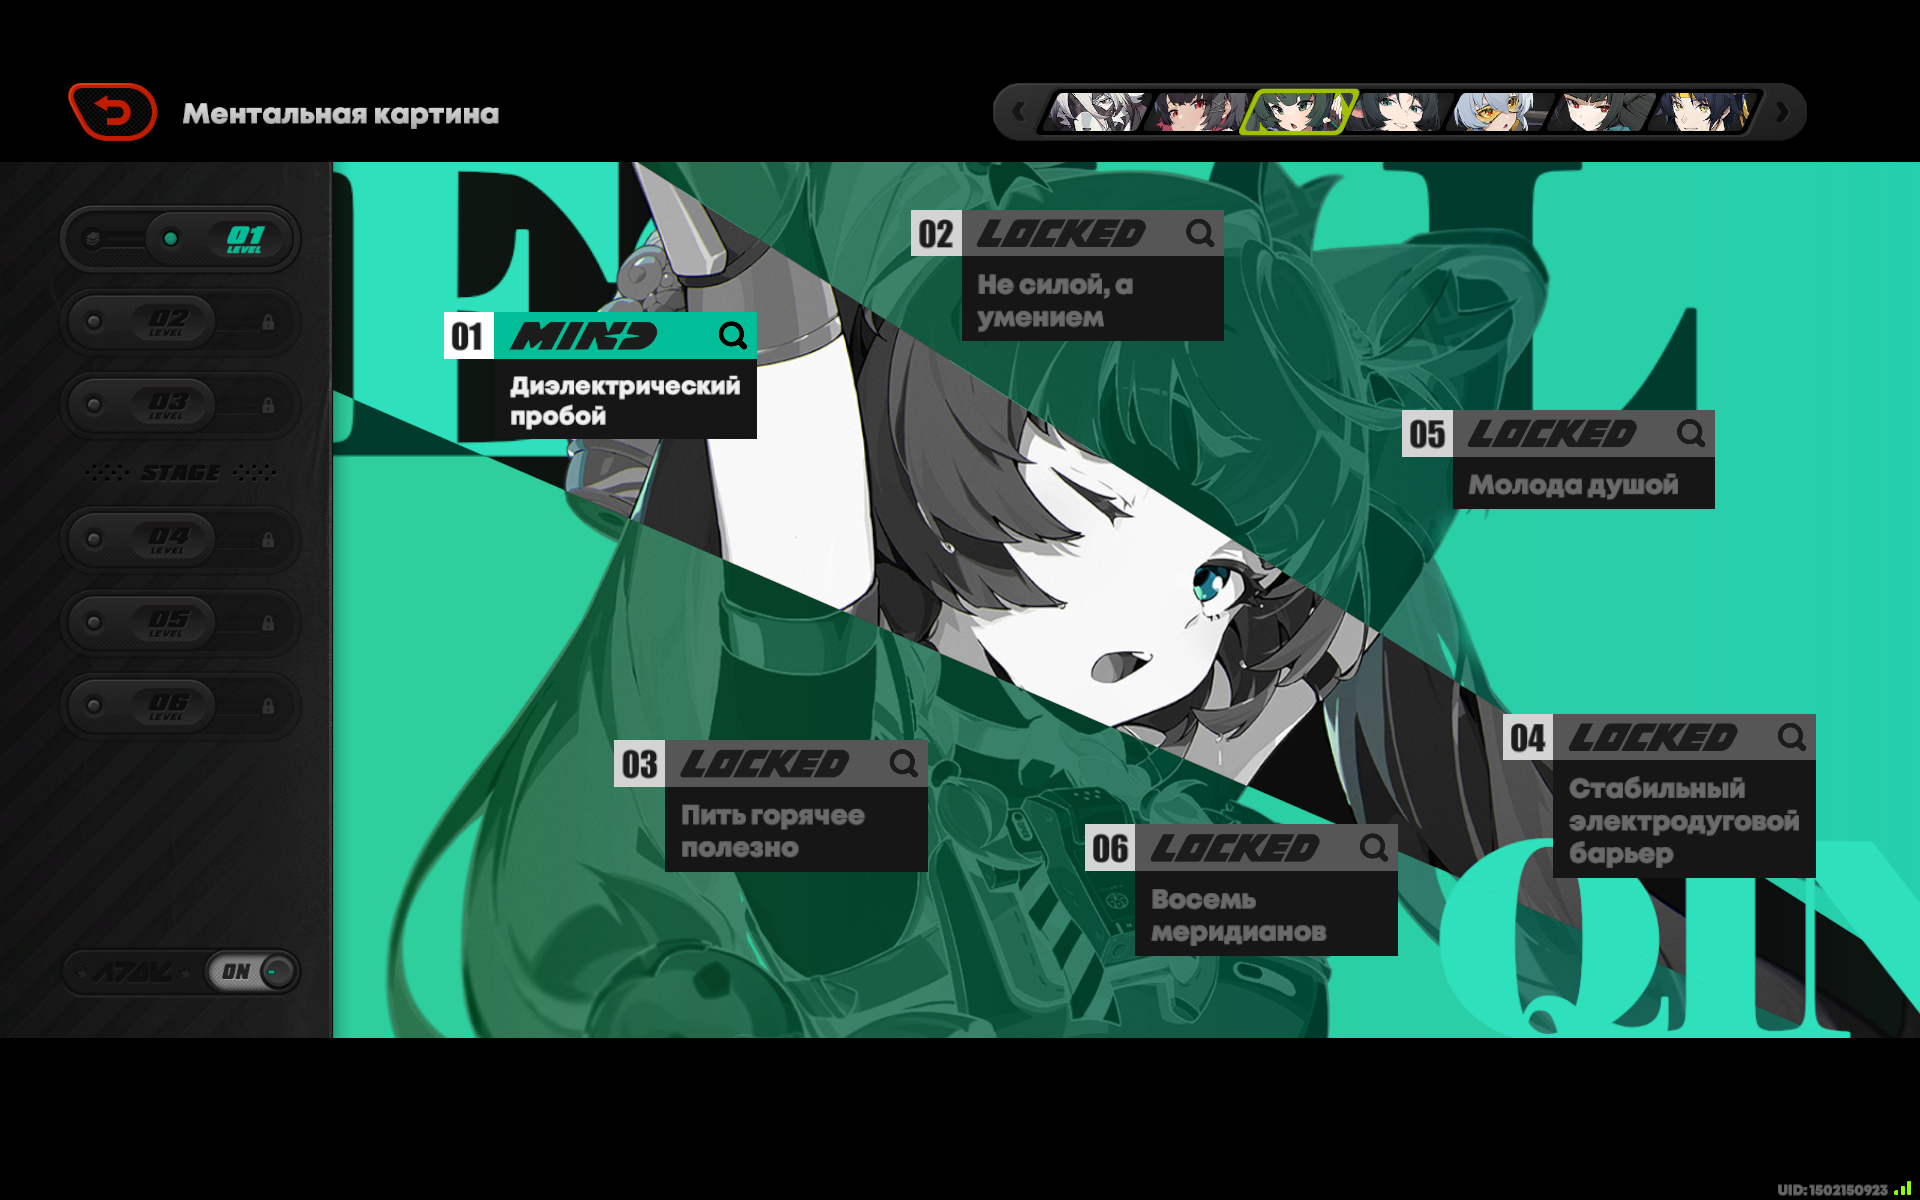1920x1200 pixels.
Task: Click lock icon on level 04
Action: pos(268,539)
